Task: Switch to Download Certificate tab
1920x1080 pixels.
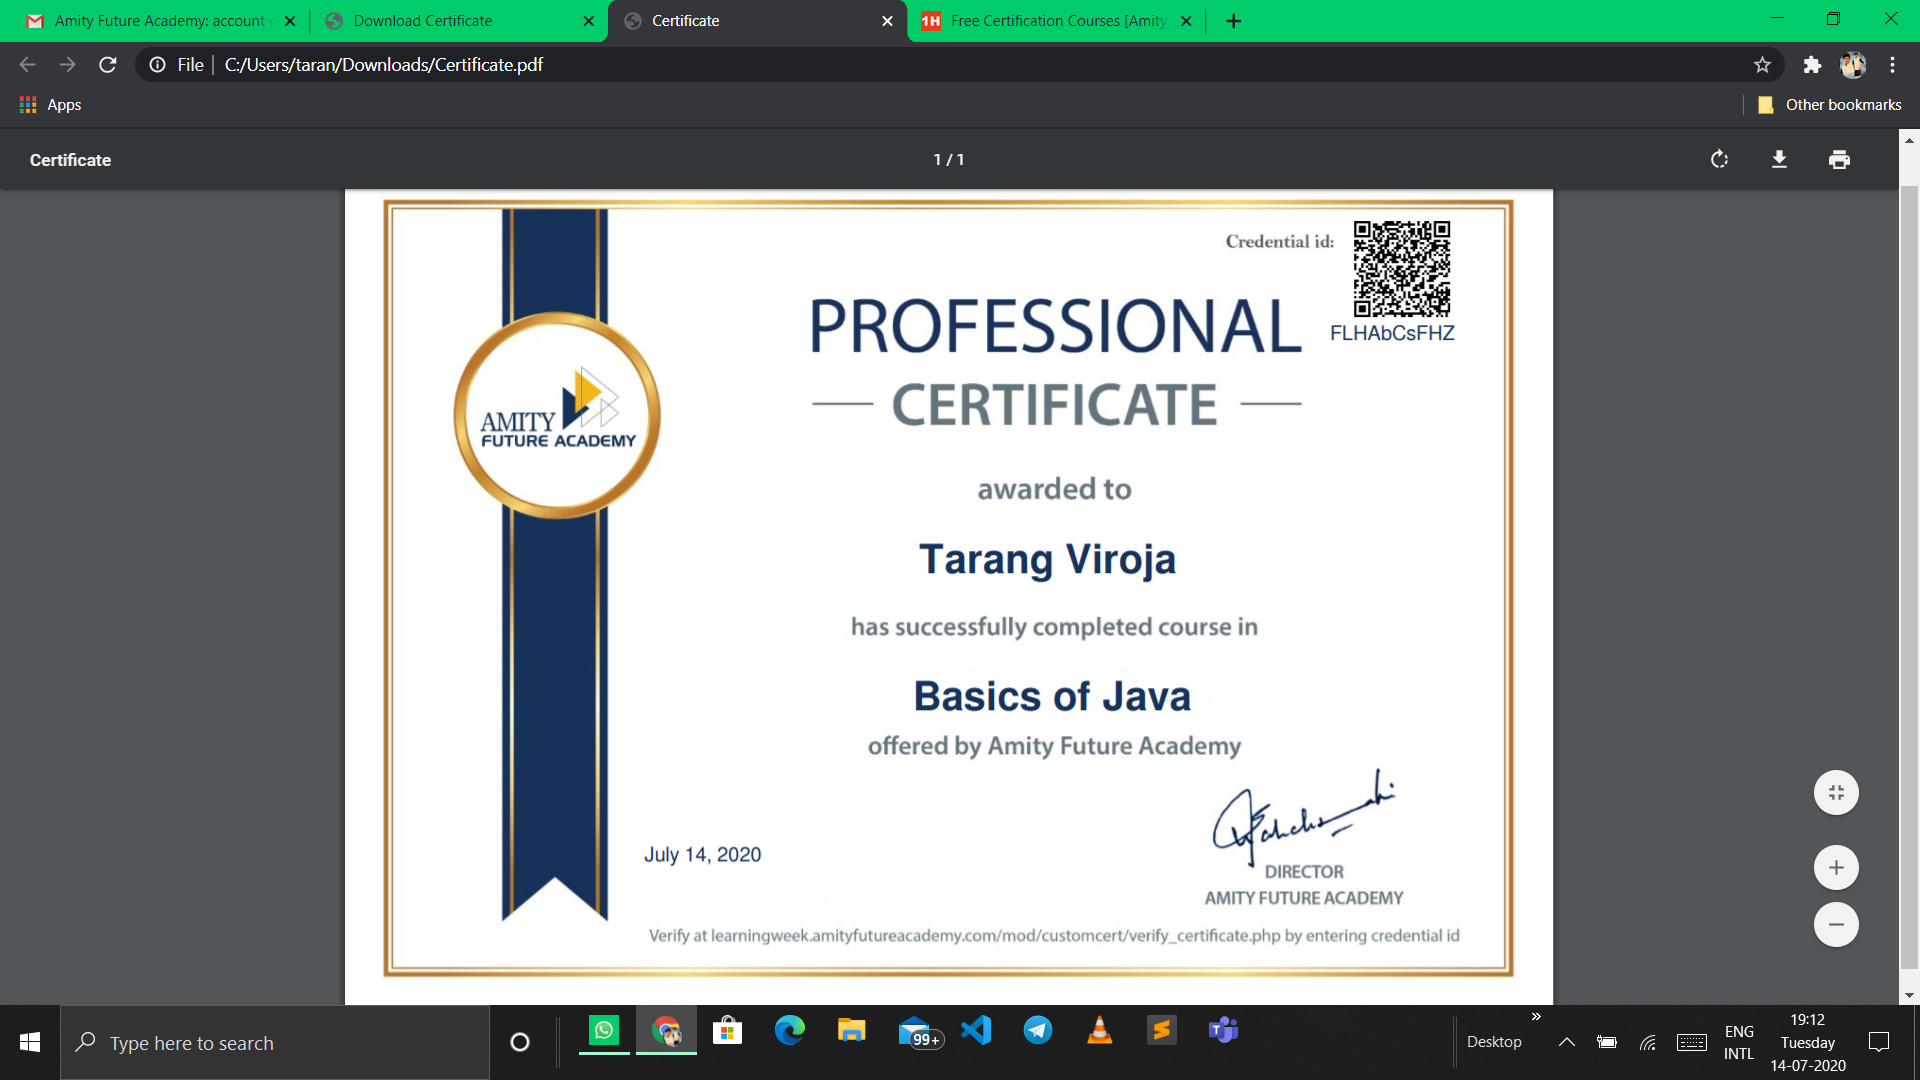Action: [423, 21]
